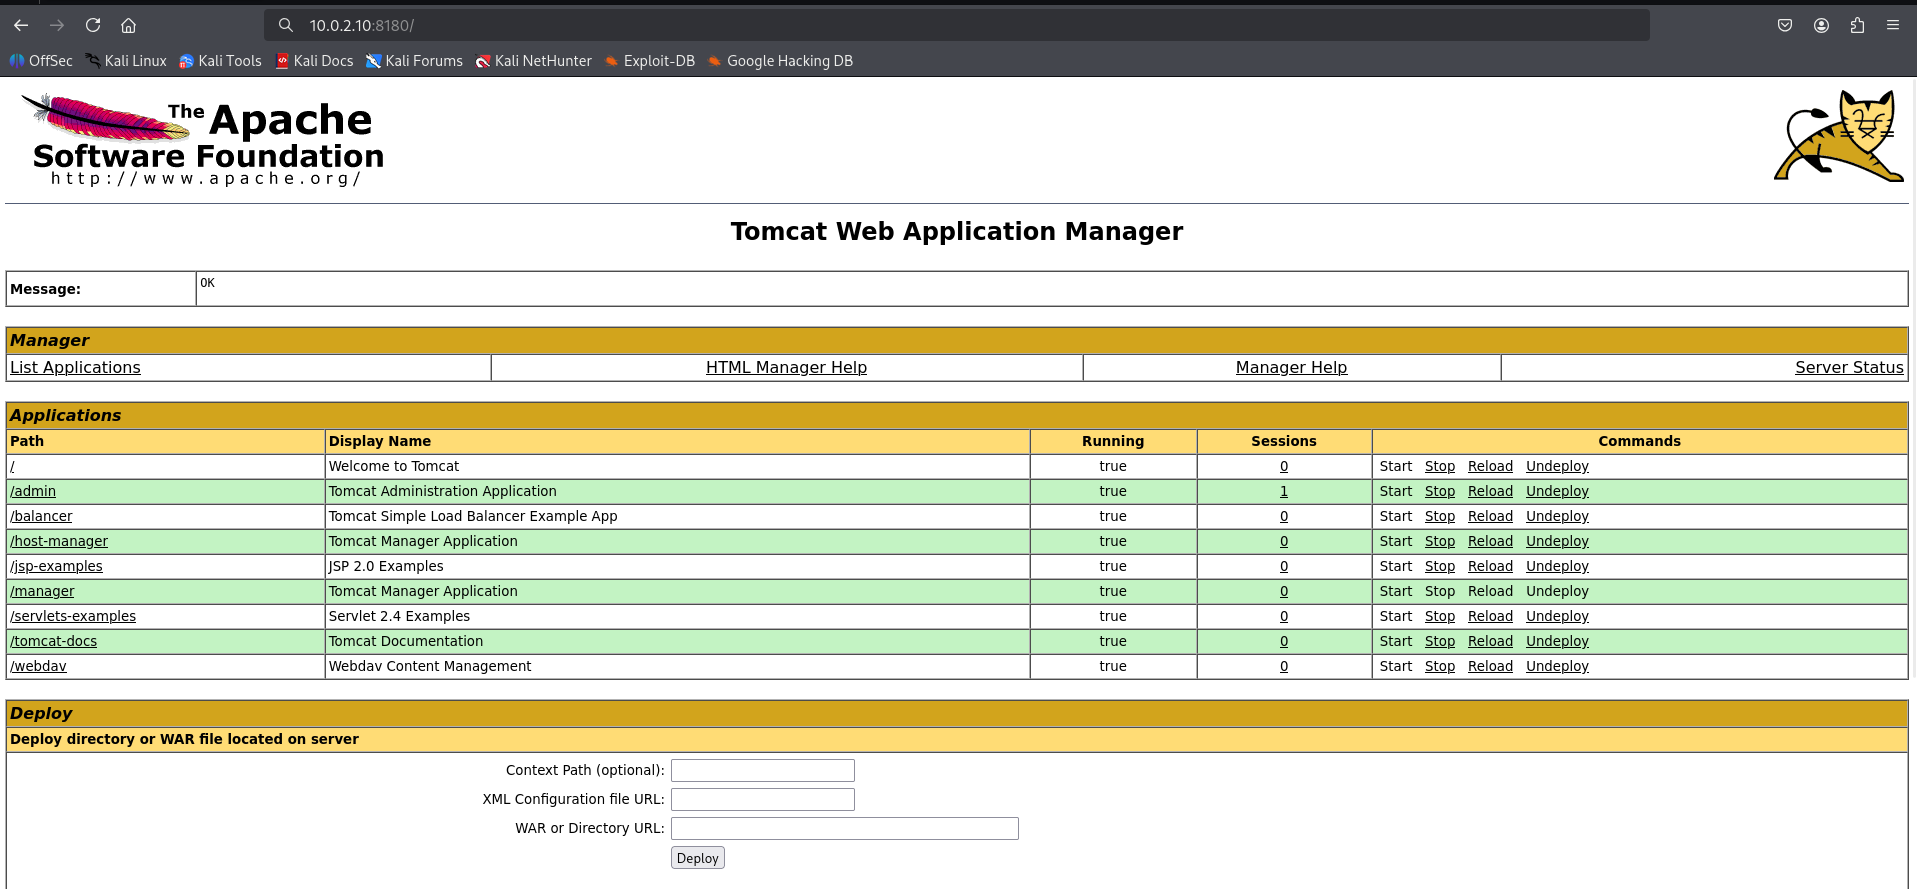The height and width of the screenshot is (889, 1917).
Task: Undeploy the Webdav Content Management application
Action: click(x=1557, y=666)
